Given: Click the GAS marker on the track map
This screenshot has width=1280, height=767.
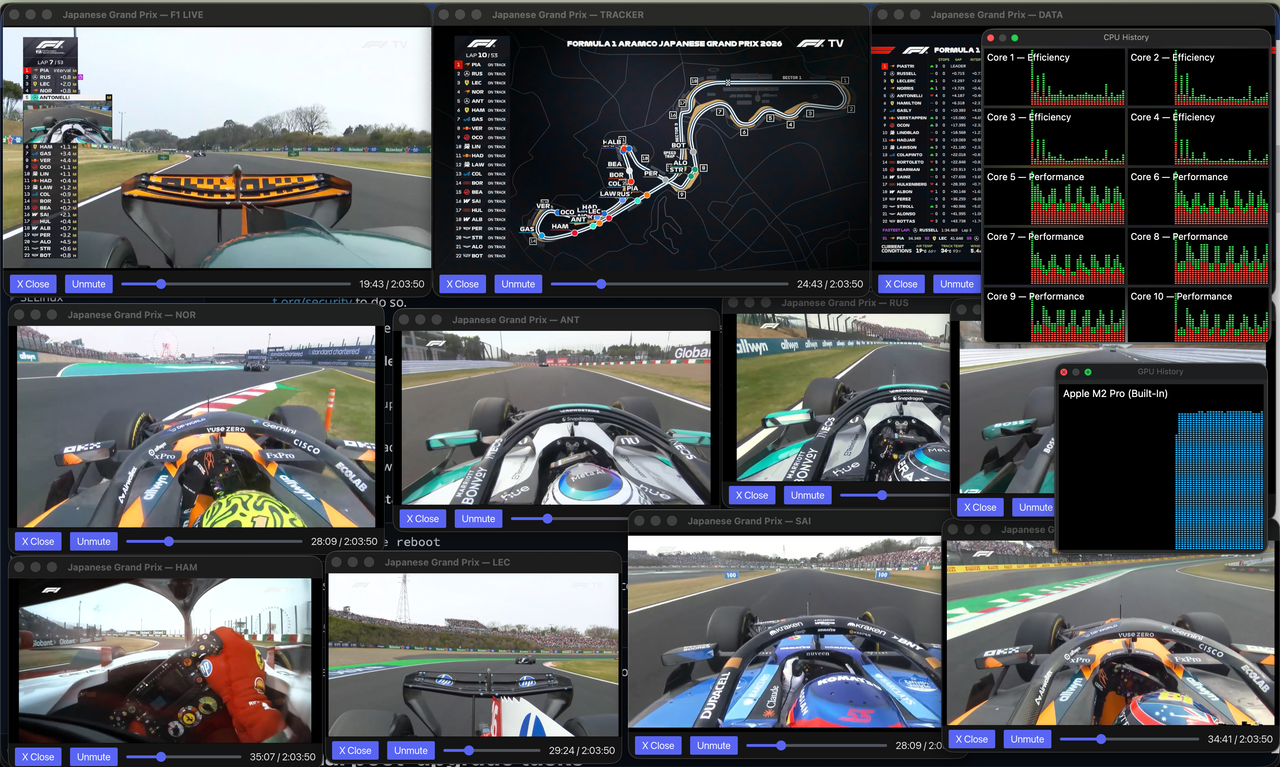Looking at the screenshot, I should tap(526, 230).
